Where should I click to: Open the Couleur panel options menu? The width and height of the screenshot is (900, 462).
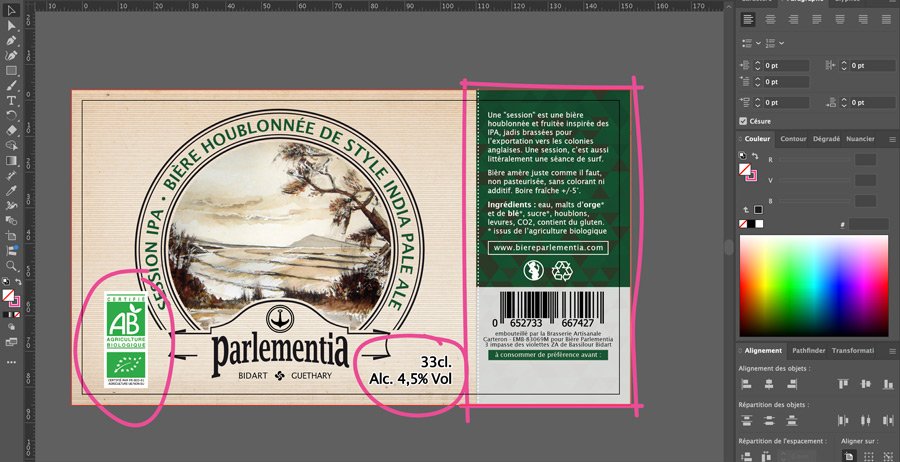892,139
